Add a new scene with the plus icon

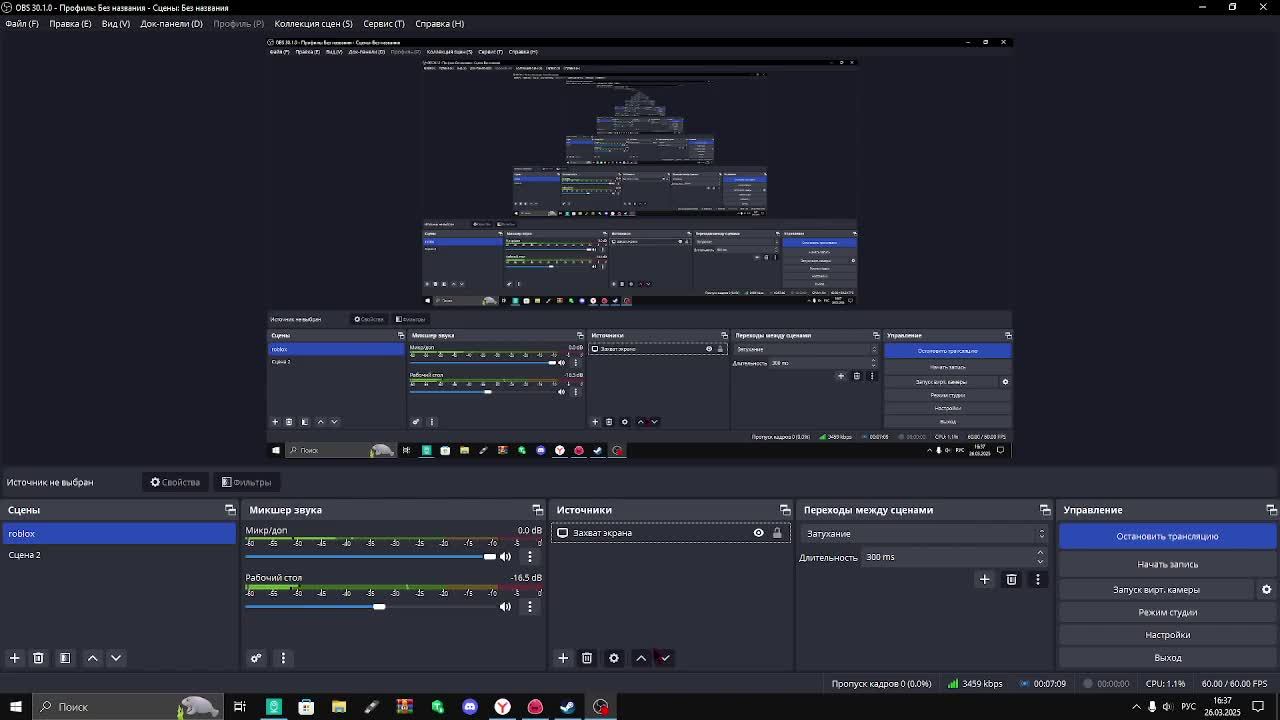point(14,658)
